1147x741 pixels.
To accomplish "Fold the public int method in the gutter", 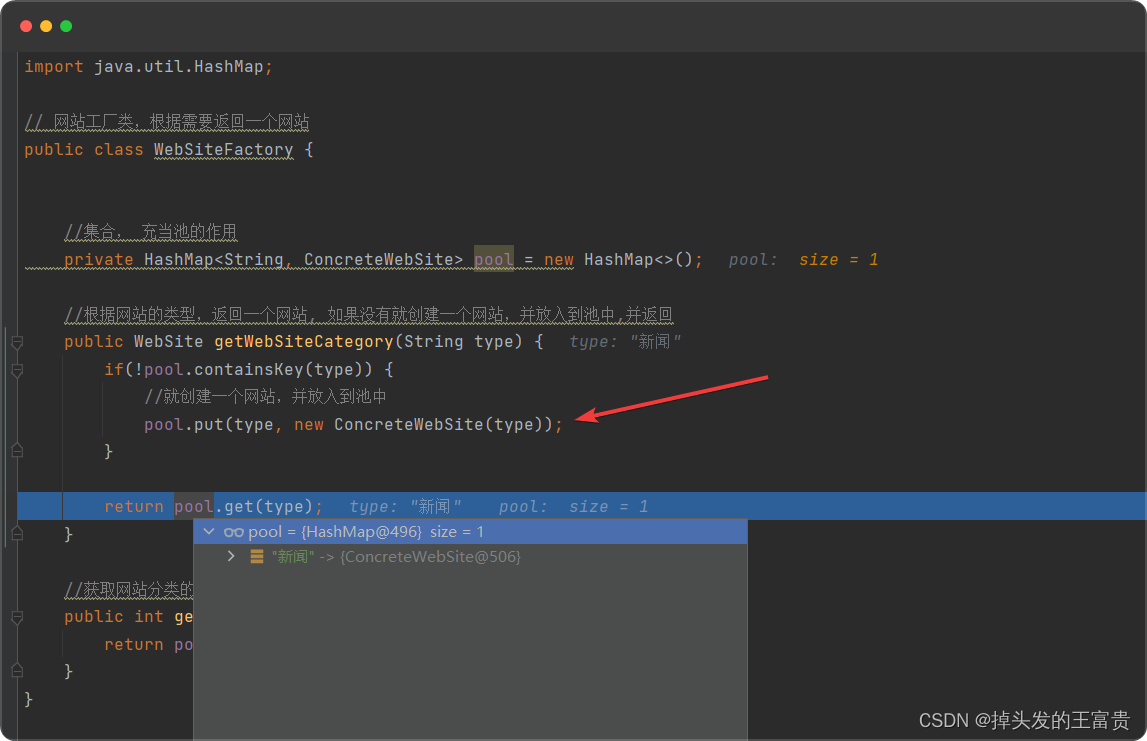I will [x=18, y=617].
